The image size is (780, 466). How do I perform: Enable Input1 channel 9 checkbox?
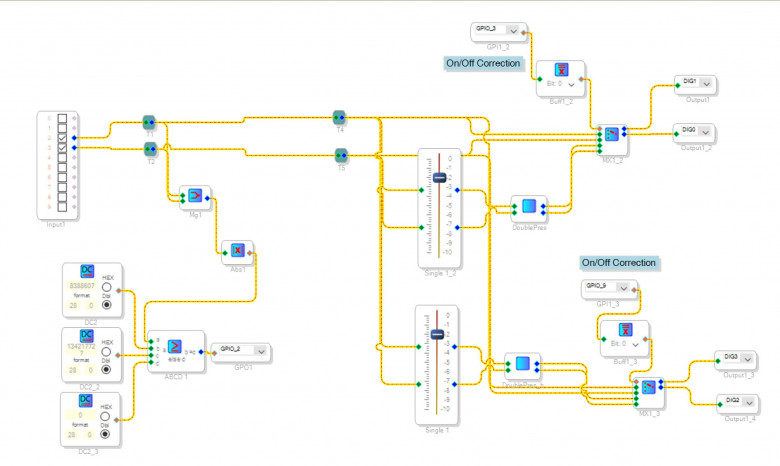point(62,206)
